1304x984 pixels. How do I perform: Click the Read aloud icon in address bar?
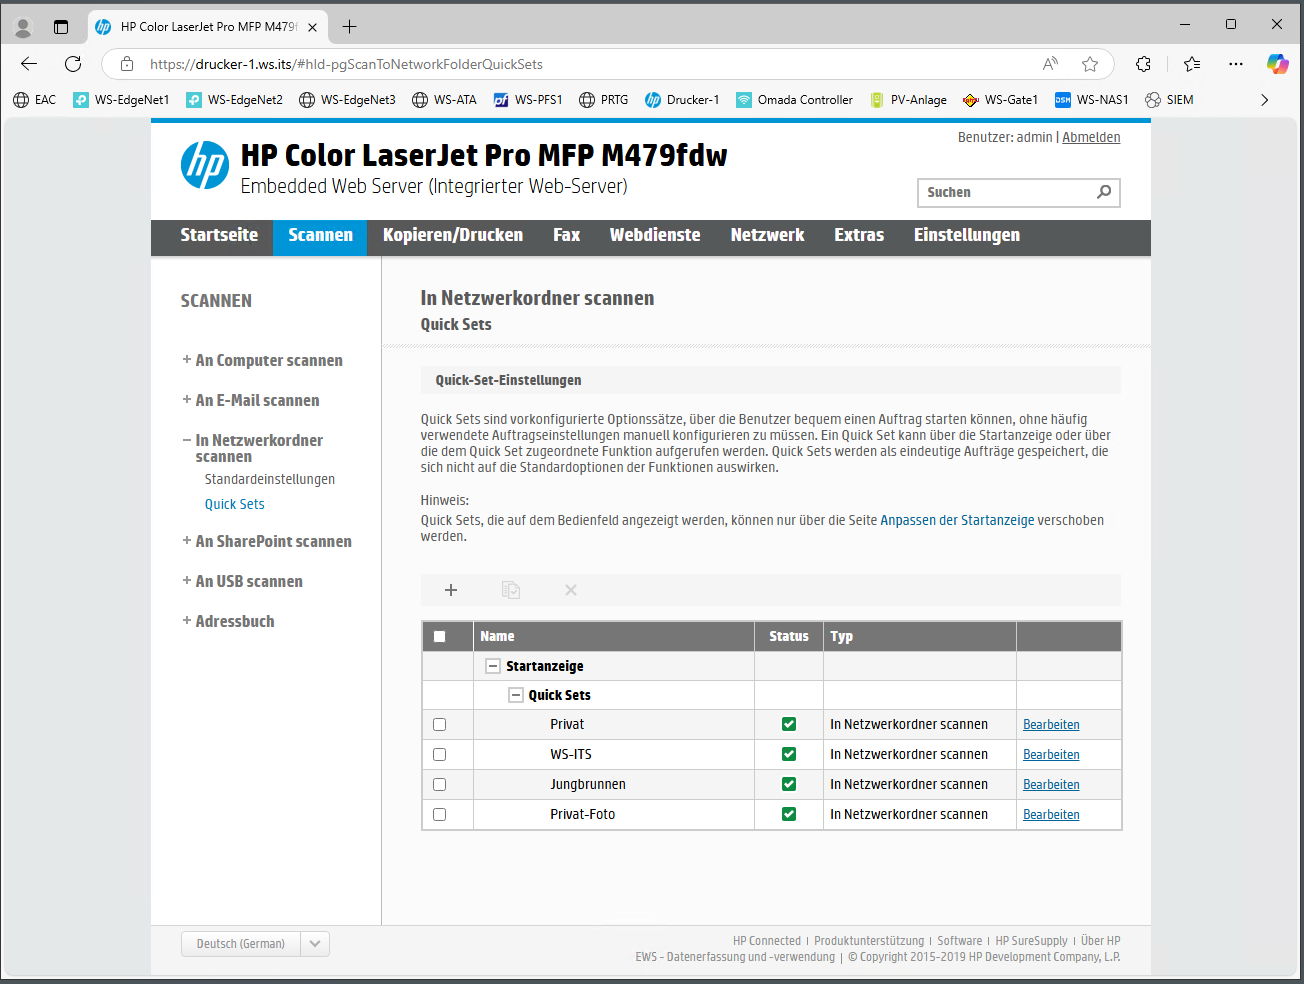(1050, 64)
